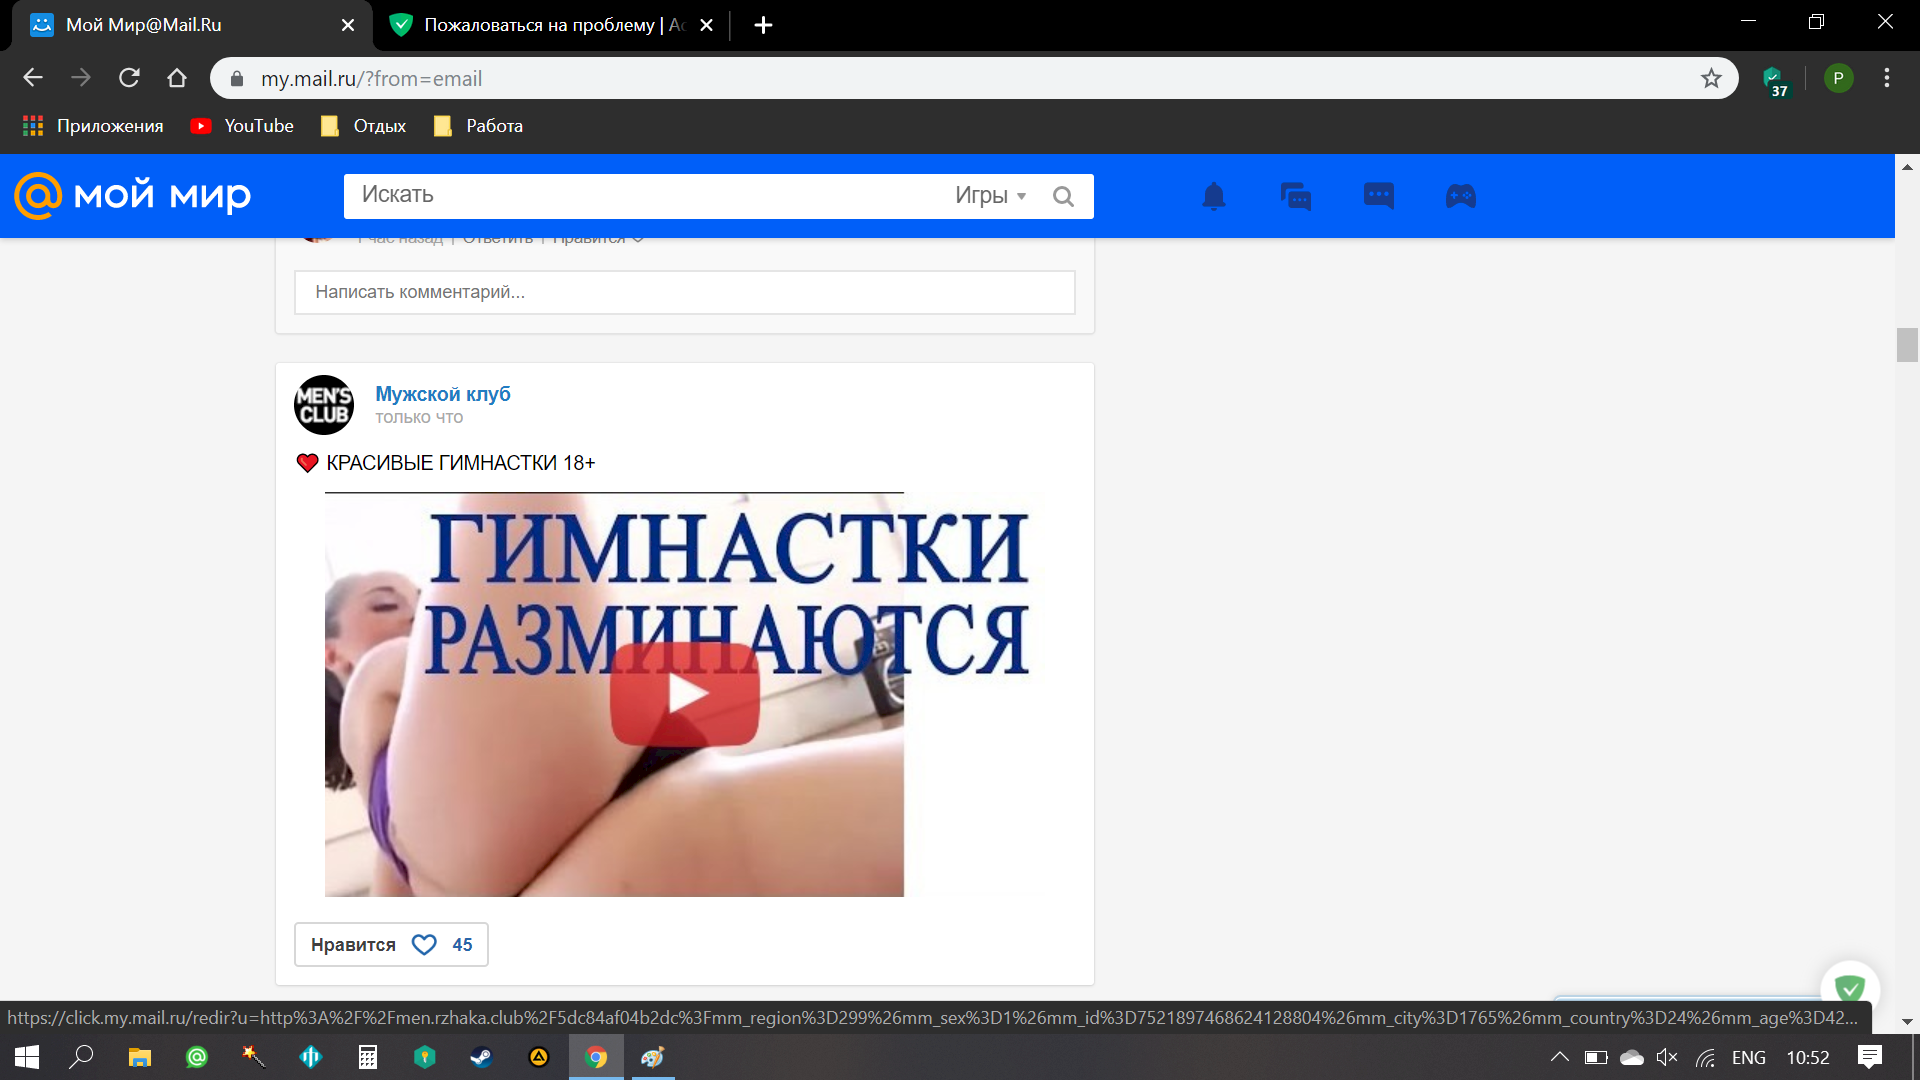Click the heart like counter 45

click(442, 945)
